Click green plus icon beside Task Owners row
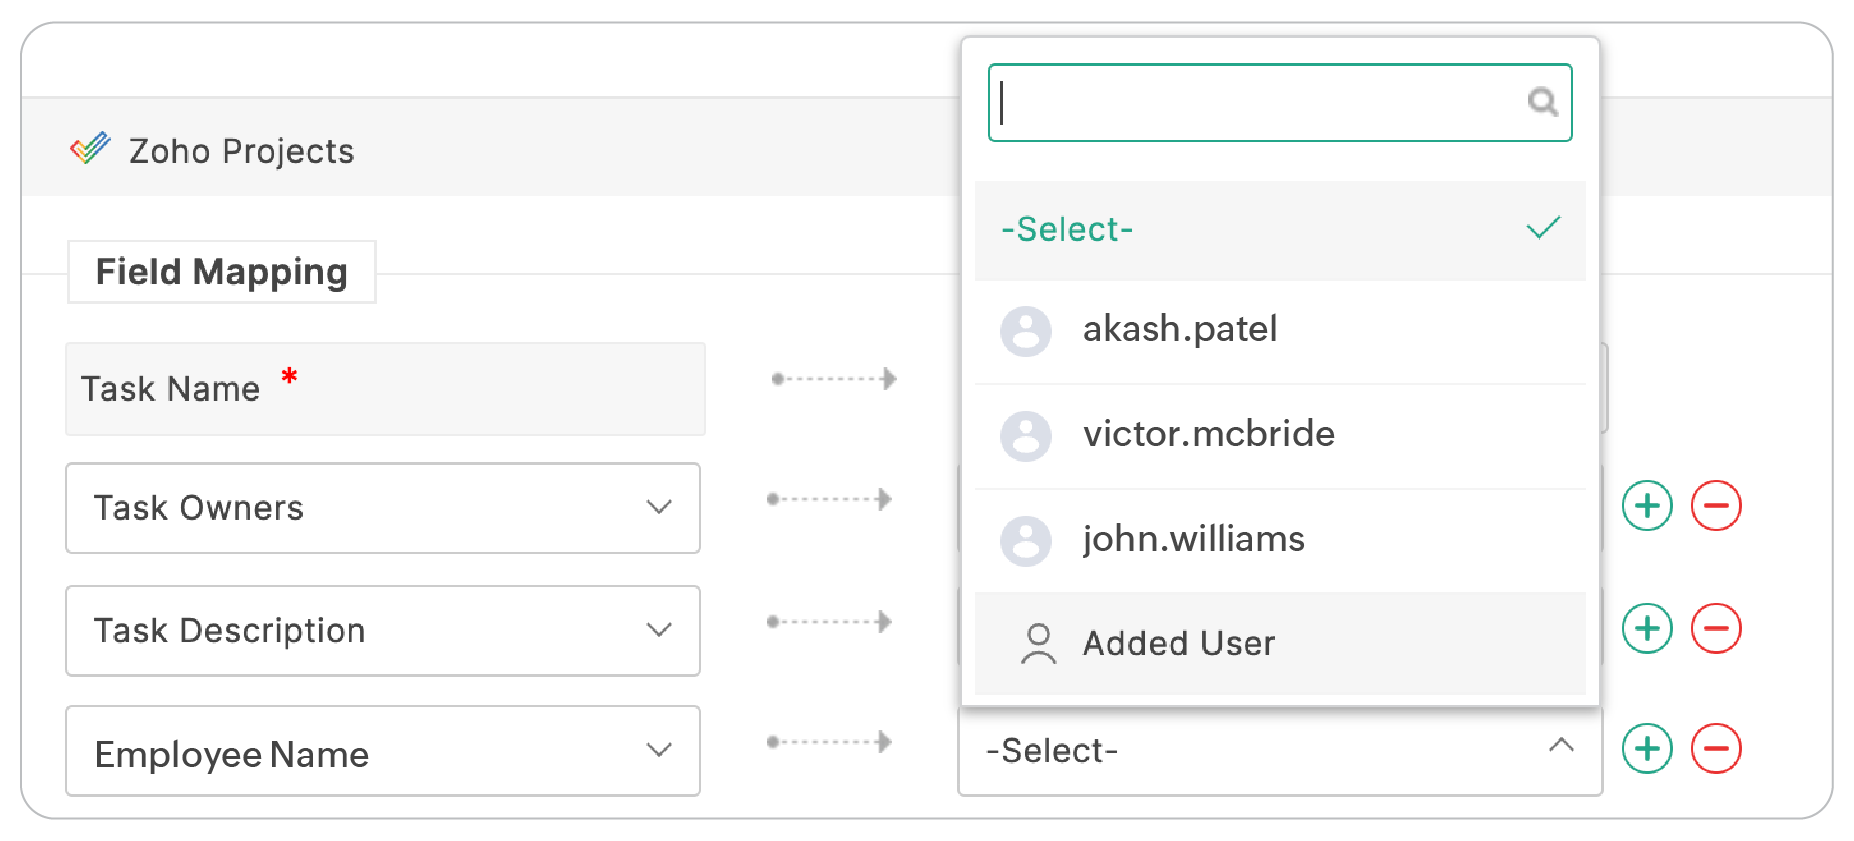This screenshot has width=1854, height=841. pyautogui.click(x=1647, y=506)
